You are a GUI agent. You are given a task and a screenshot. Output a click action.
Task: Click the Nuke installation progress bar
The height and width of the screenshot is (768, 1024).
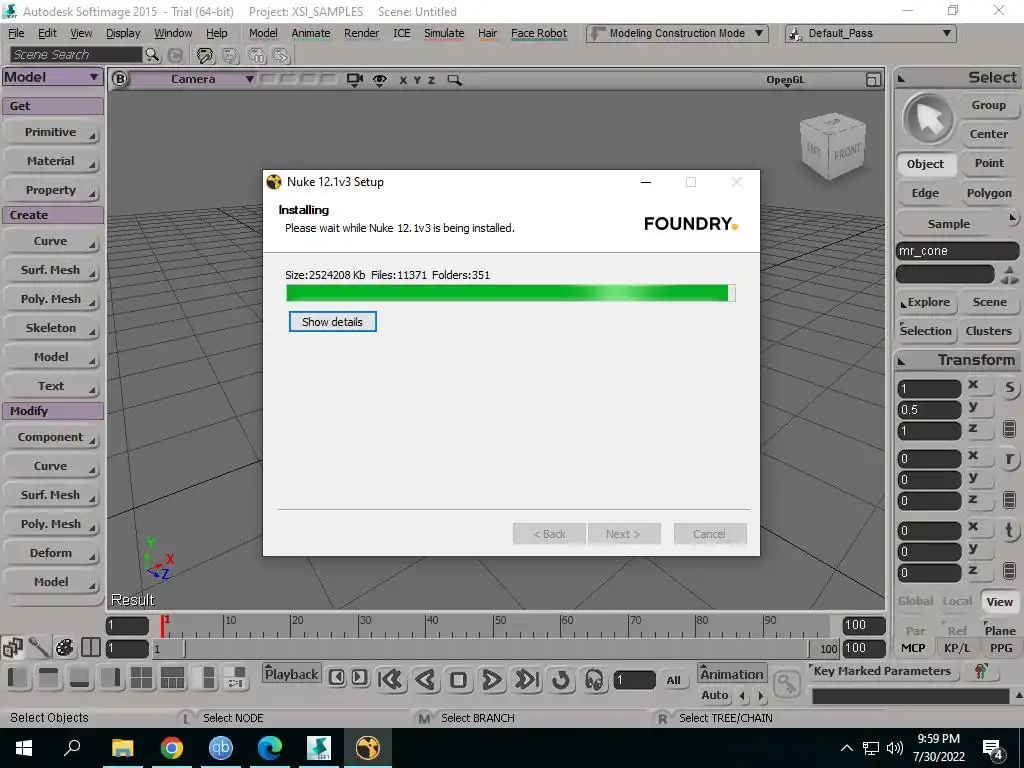(511, 293)
